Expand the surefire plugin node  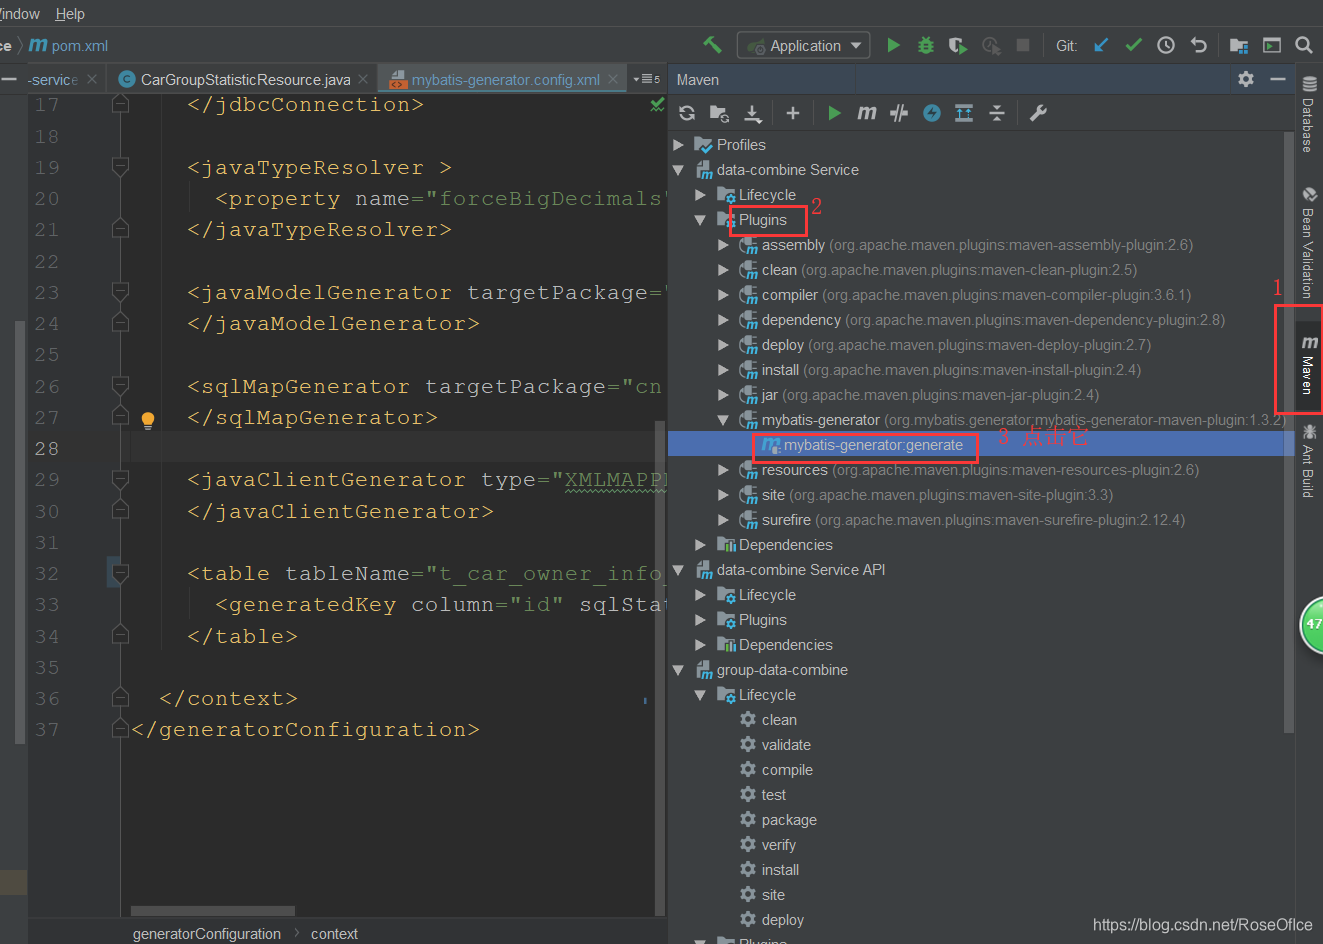[x=723, y=520]
